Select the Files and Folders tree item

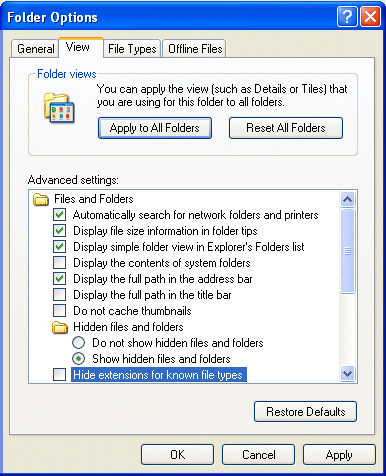(x=94, y=199)
